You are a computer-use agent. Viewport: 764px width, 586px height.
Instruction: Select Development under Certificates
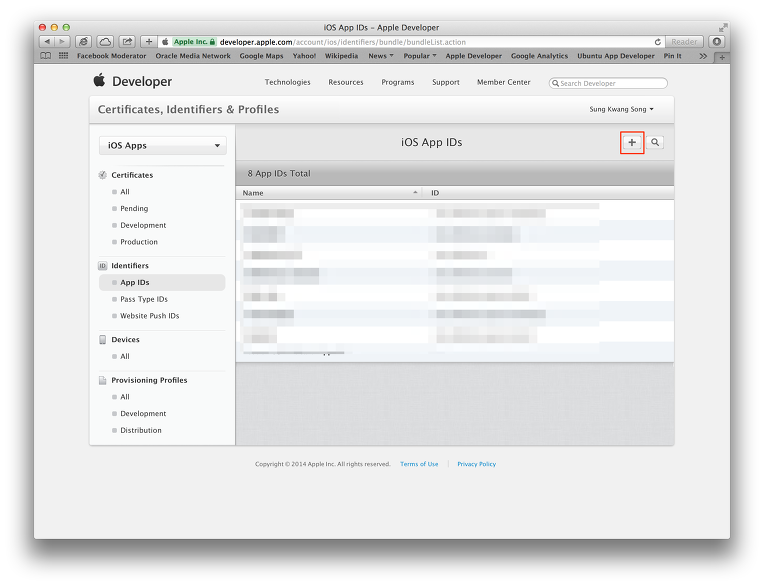click(x=143, y=225)
